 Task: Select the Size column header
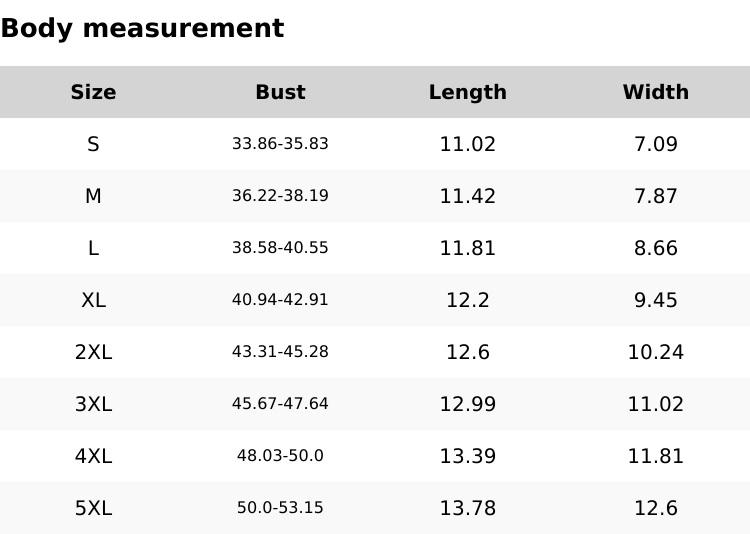[x=93, y=92]
